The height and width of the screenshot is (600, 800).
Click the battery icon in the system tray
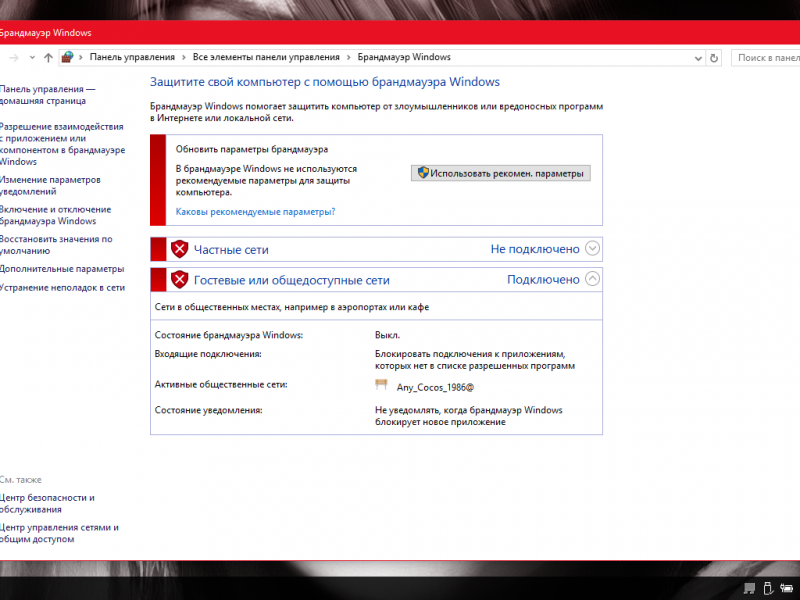(786, 588)
